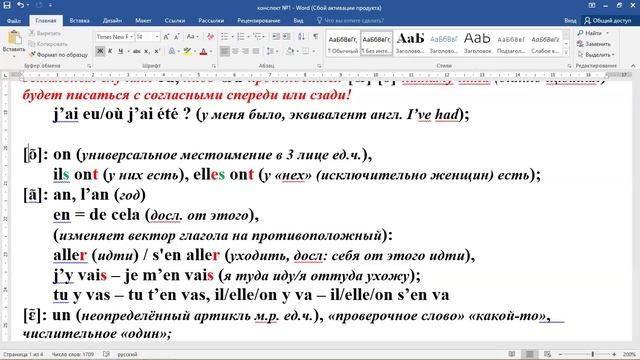Screen dimensions: 640x360
Task: Open the font size dropdown showing 14
Action: coord(157,37)
